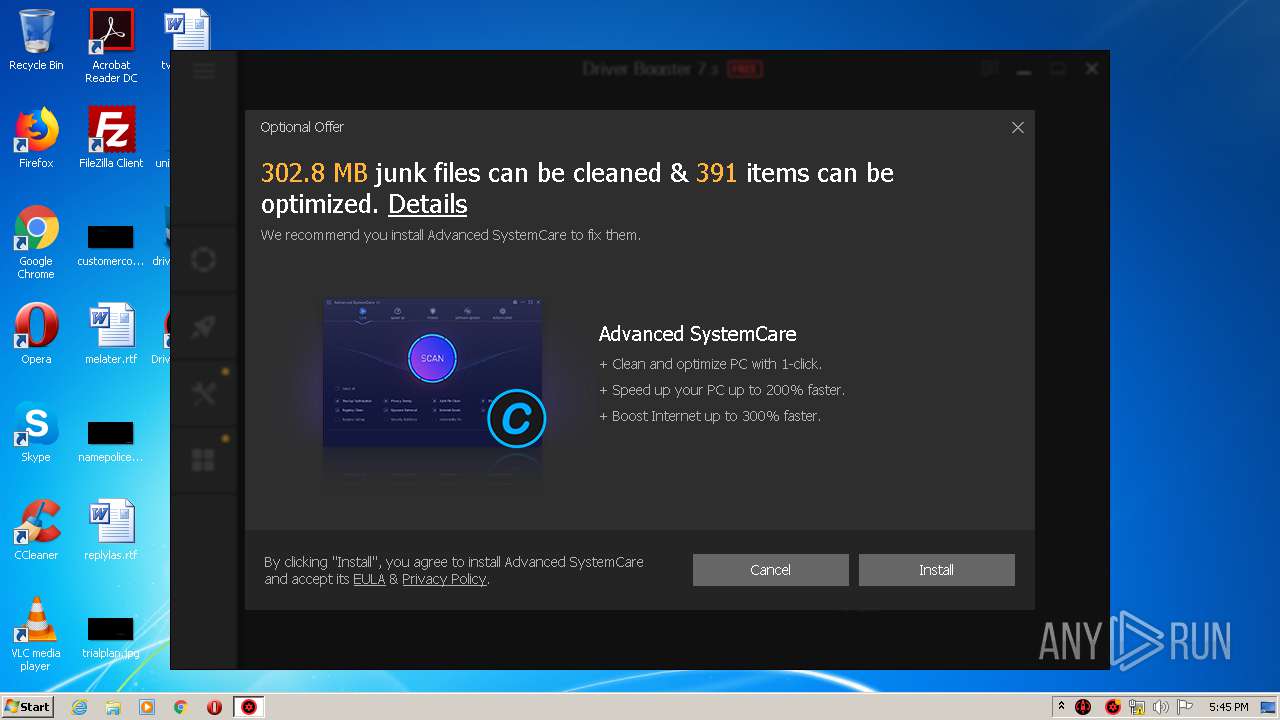Open Driver Booster tools wrench icon
The width and height of the screenshot is (1280, 720).
[203, 394]
